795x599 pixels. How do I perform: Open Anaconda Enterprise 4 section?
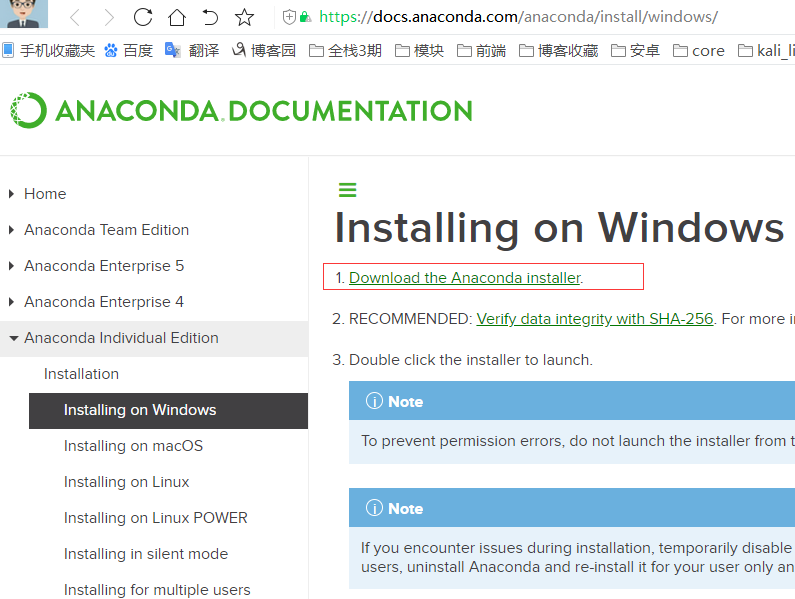pos(104,302)
